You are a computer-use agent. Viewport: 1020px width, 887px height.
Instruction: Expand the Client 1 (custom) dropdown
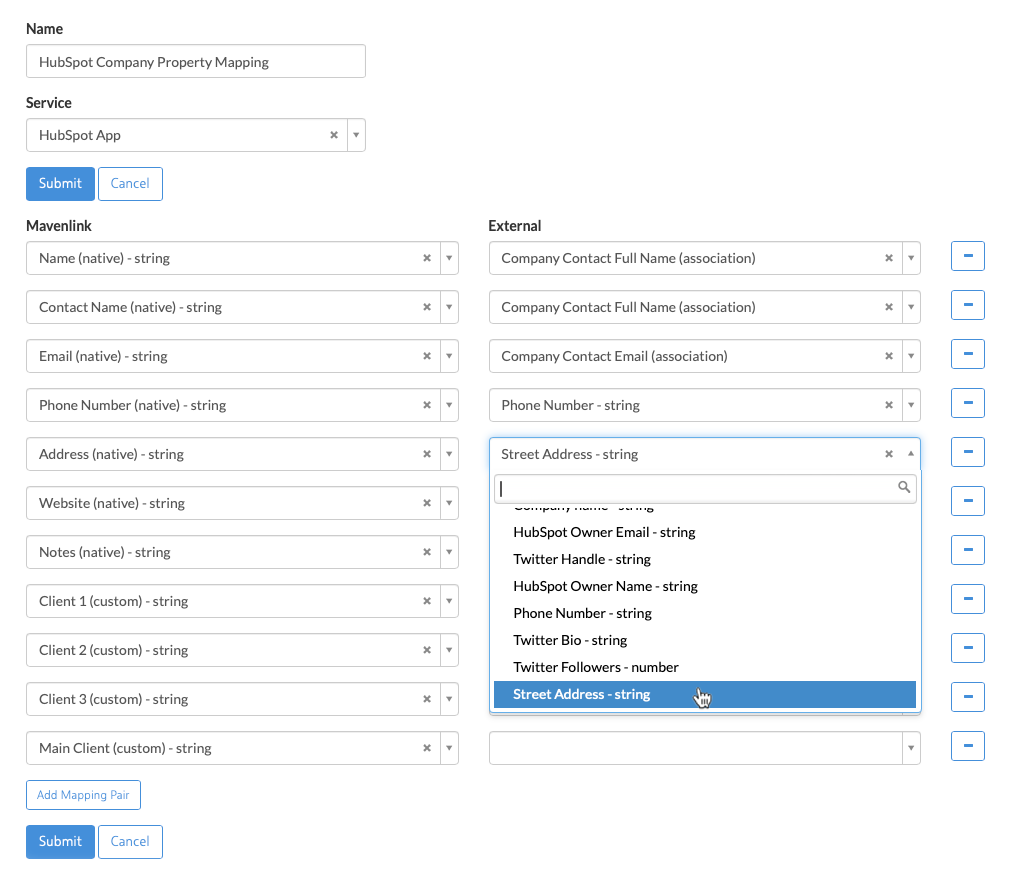[x=449, y=601]
